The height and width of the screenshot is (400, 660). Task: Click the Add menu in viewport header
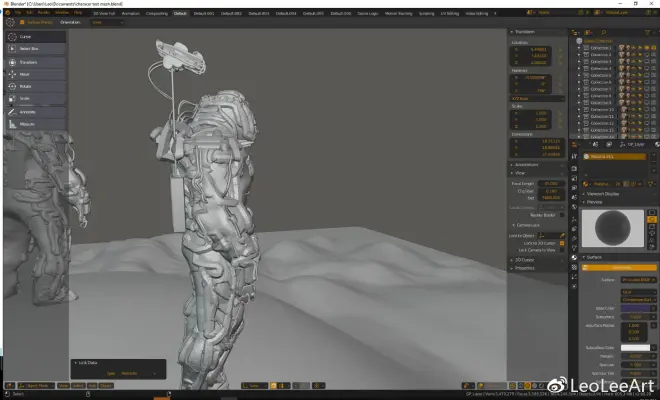click(92, 385)
